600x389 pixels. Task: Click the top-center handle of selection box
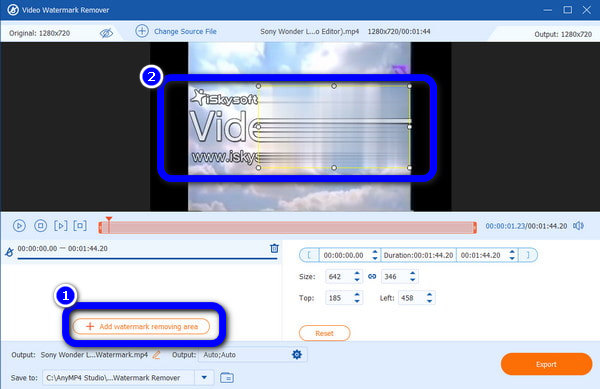(334, 86)
